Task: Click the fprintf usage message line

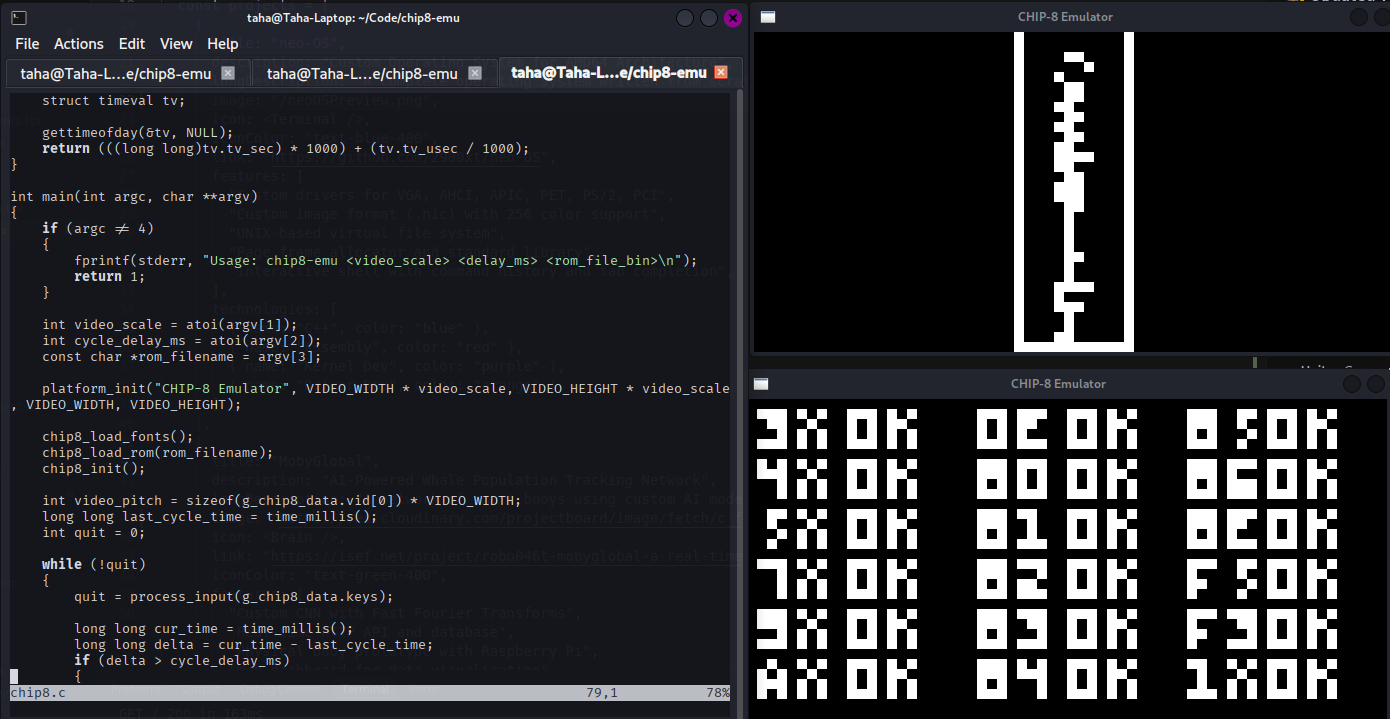Action: 386,260
